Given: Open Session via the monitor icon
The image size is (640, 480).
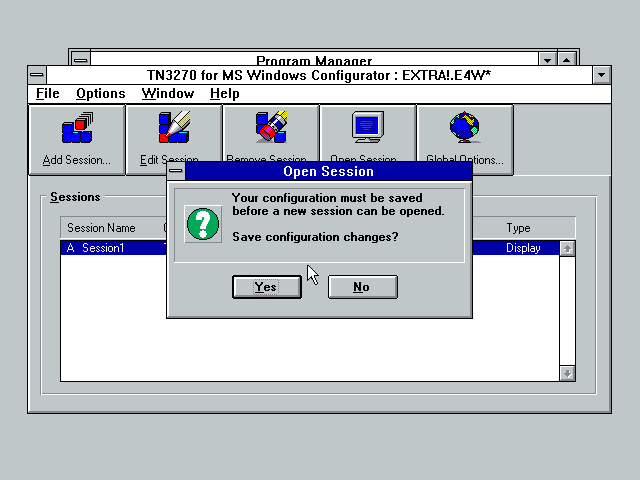Looking at the screenshot, I should 368,127.
